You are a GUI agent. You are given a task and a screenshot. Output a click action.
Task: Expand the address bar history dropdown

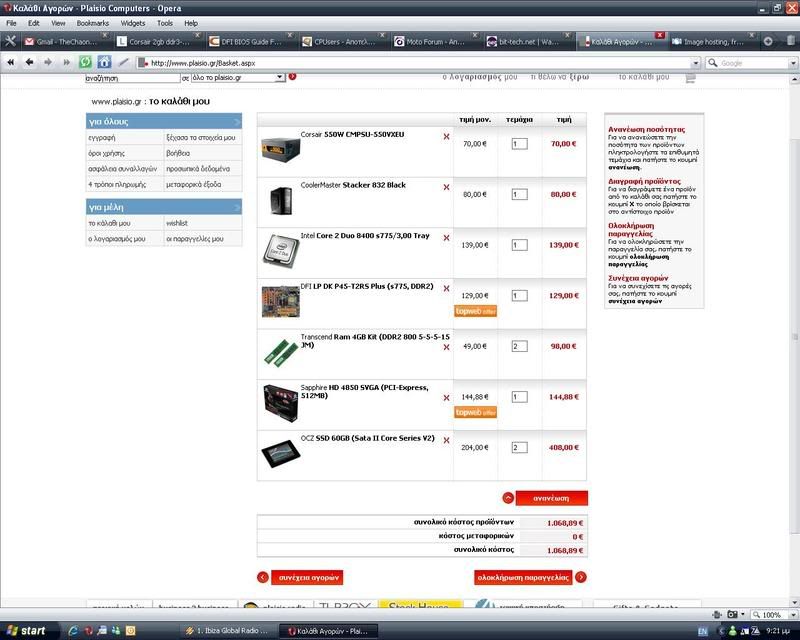pyautogui.click(x=695, y=63)
